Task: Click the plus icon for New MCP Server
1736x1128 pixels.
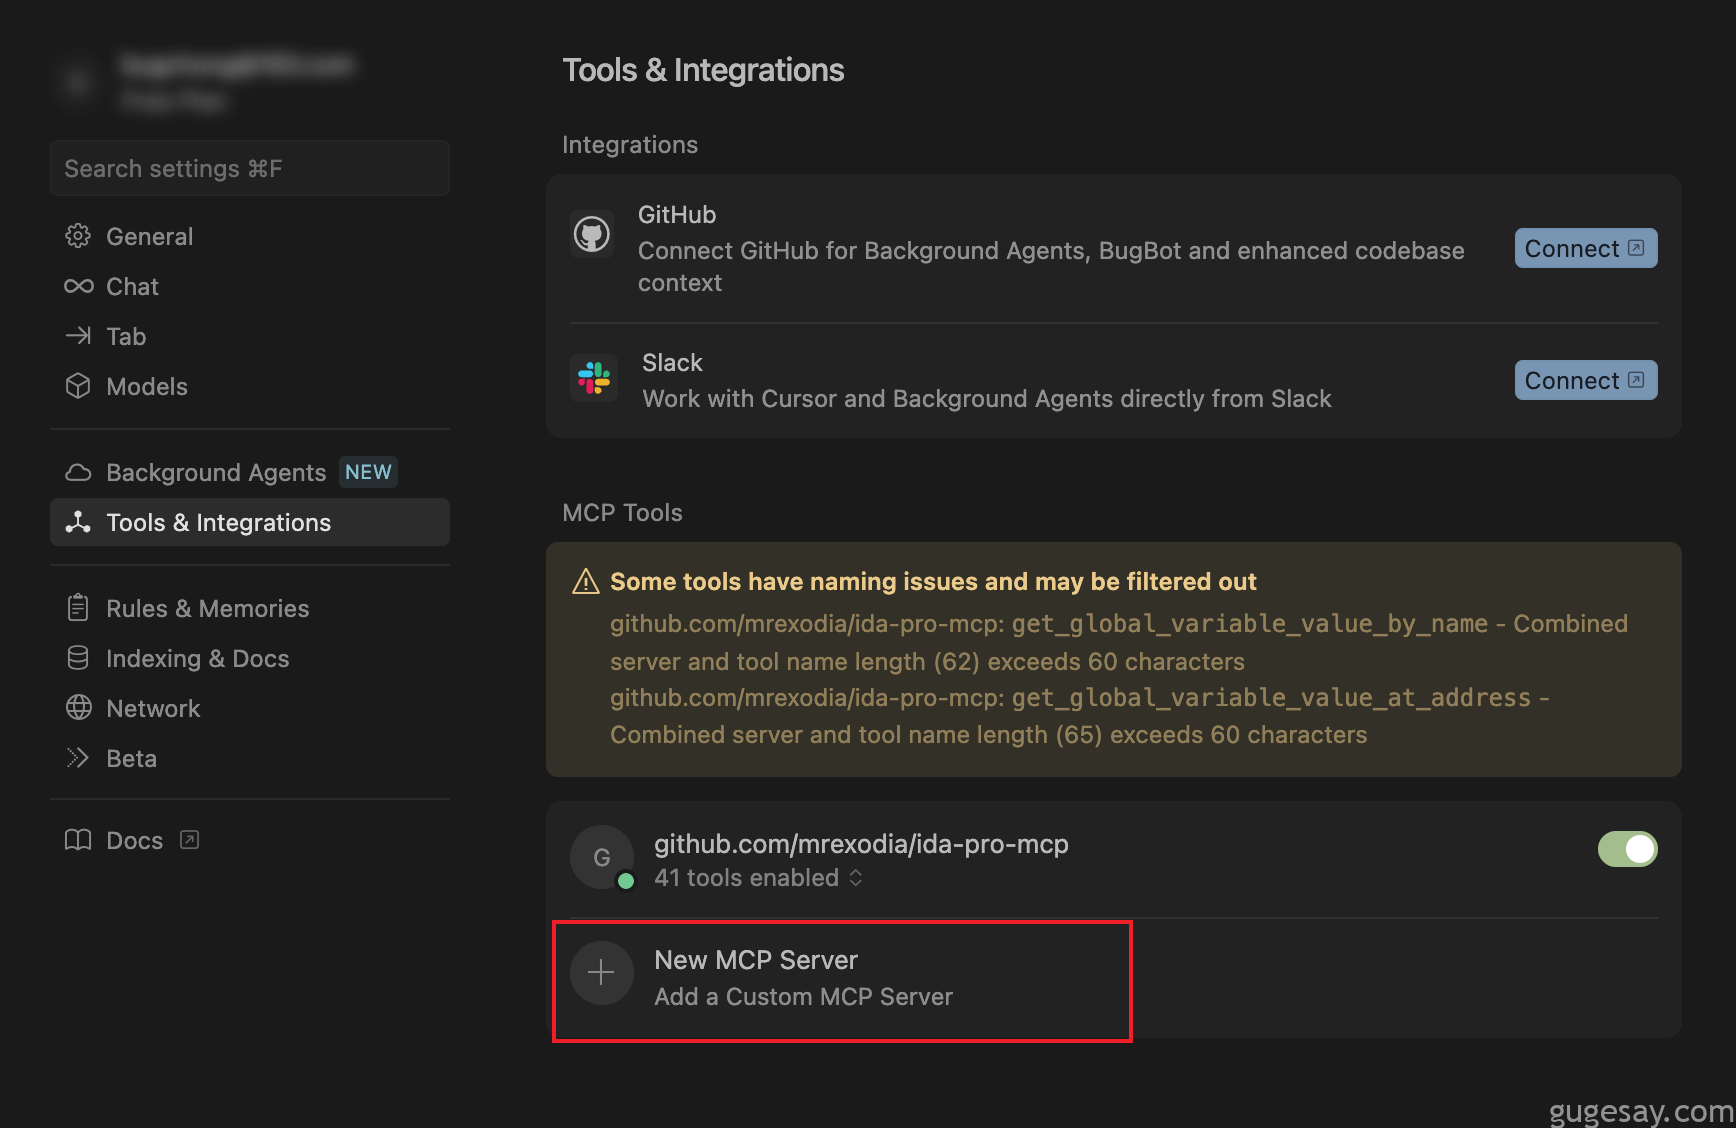Action: point(602,973)
